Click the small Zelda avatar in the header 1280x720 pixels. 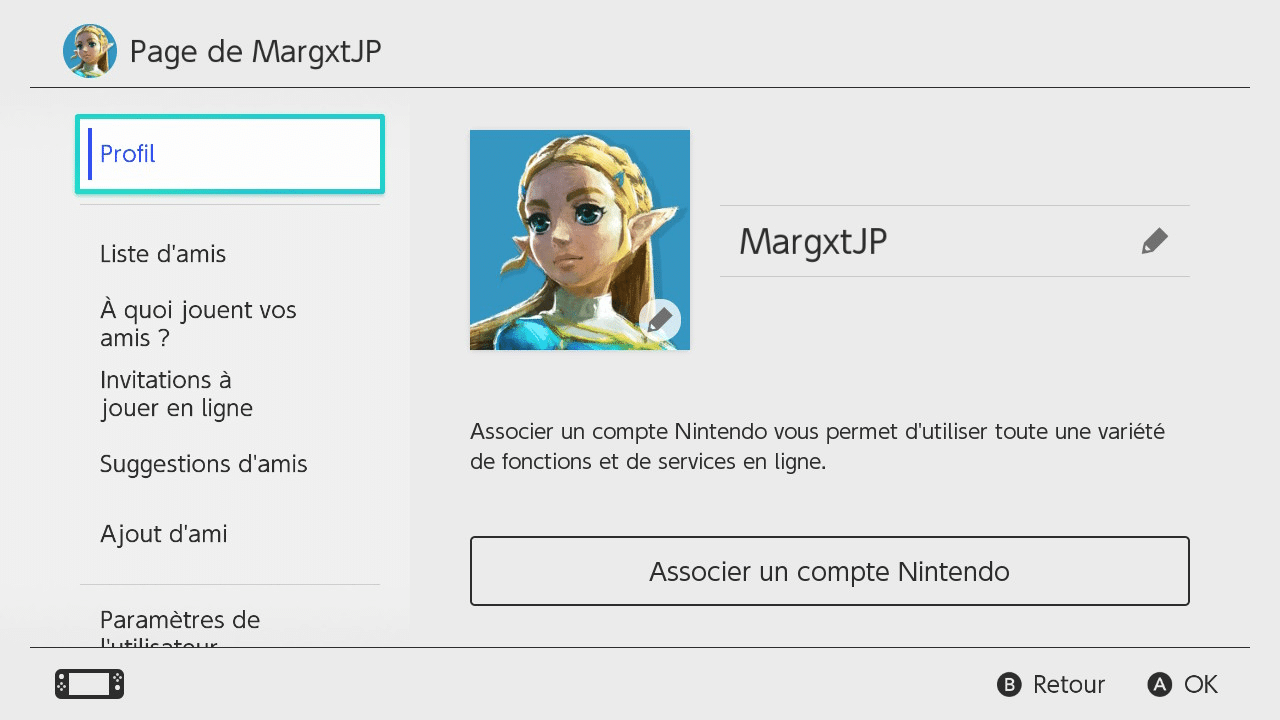[90, 51]
